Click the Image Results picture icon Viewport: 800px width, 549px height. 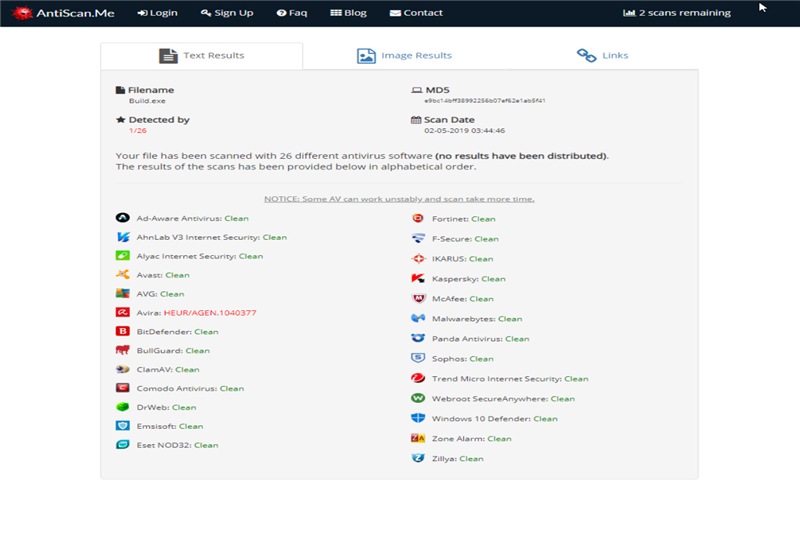click(x=366, y=56)
